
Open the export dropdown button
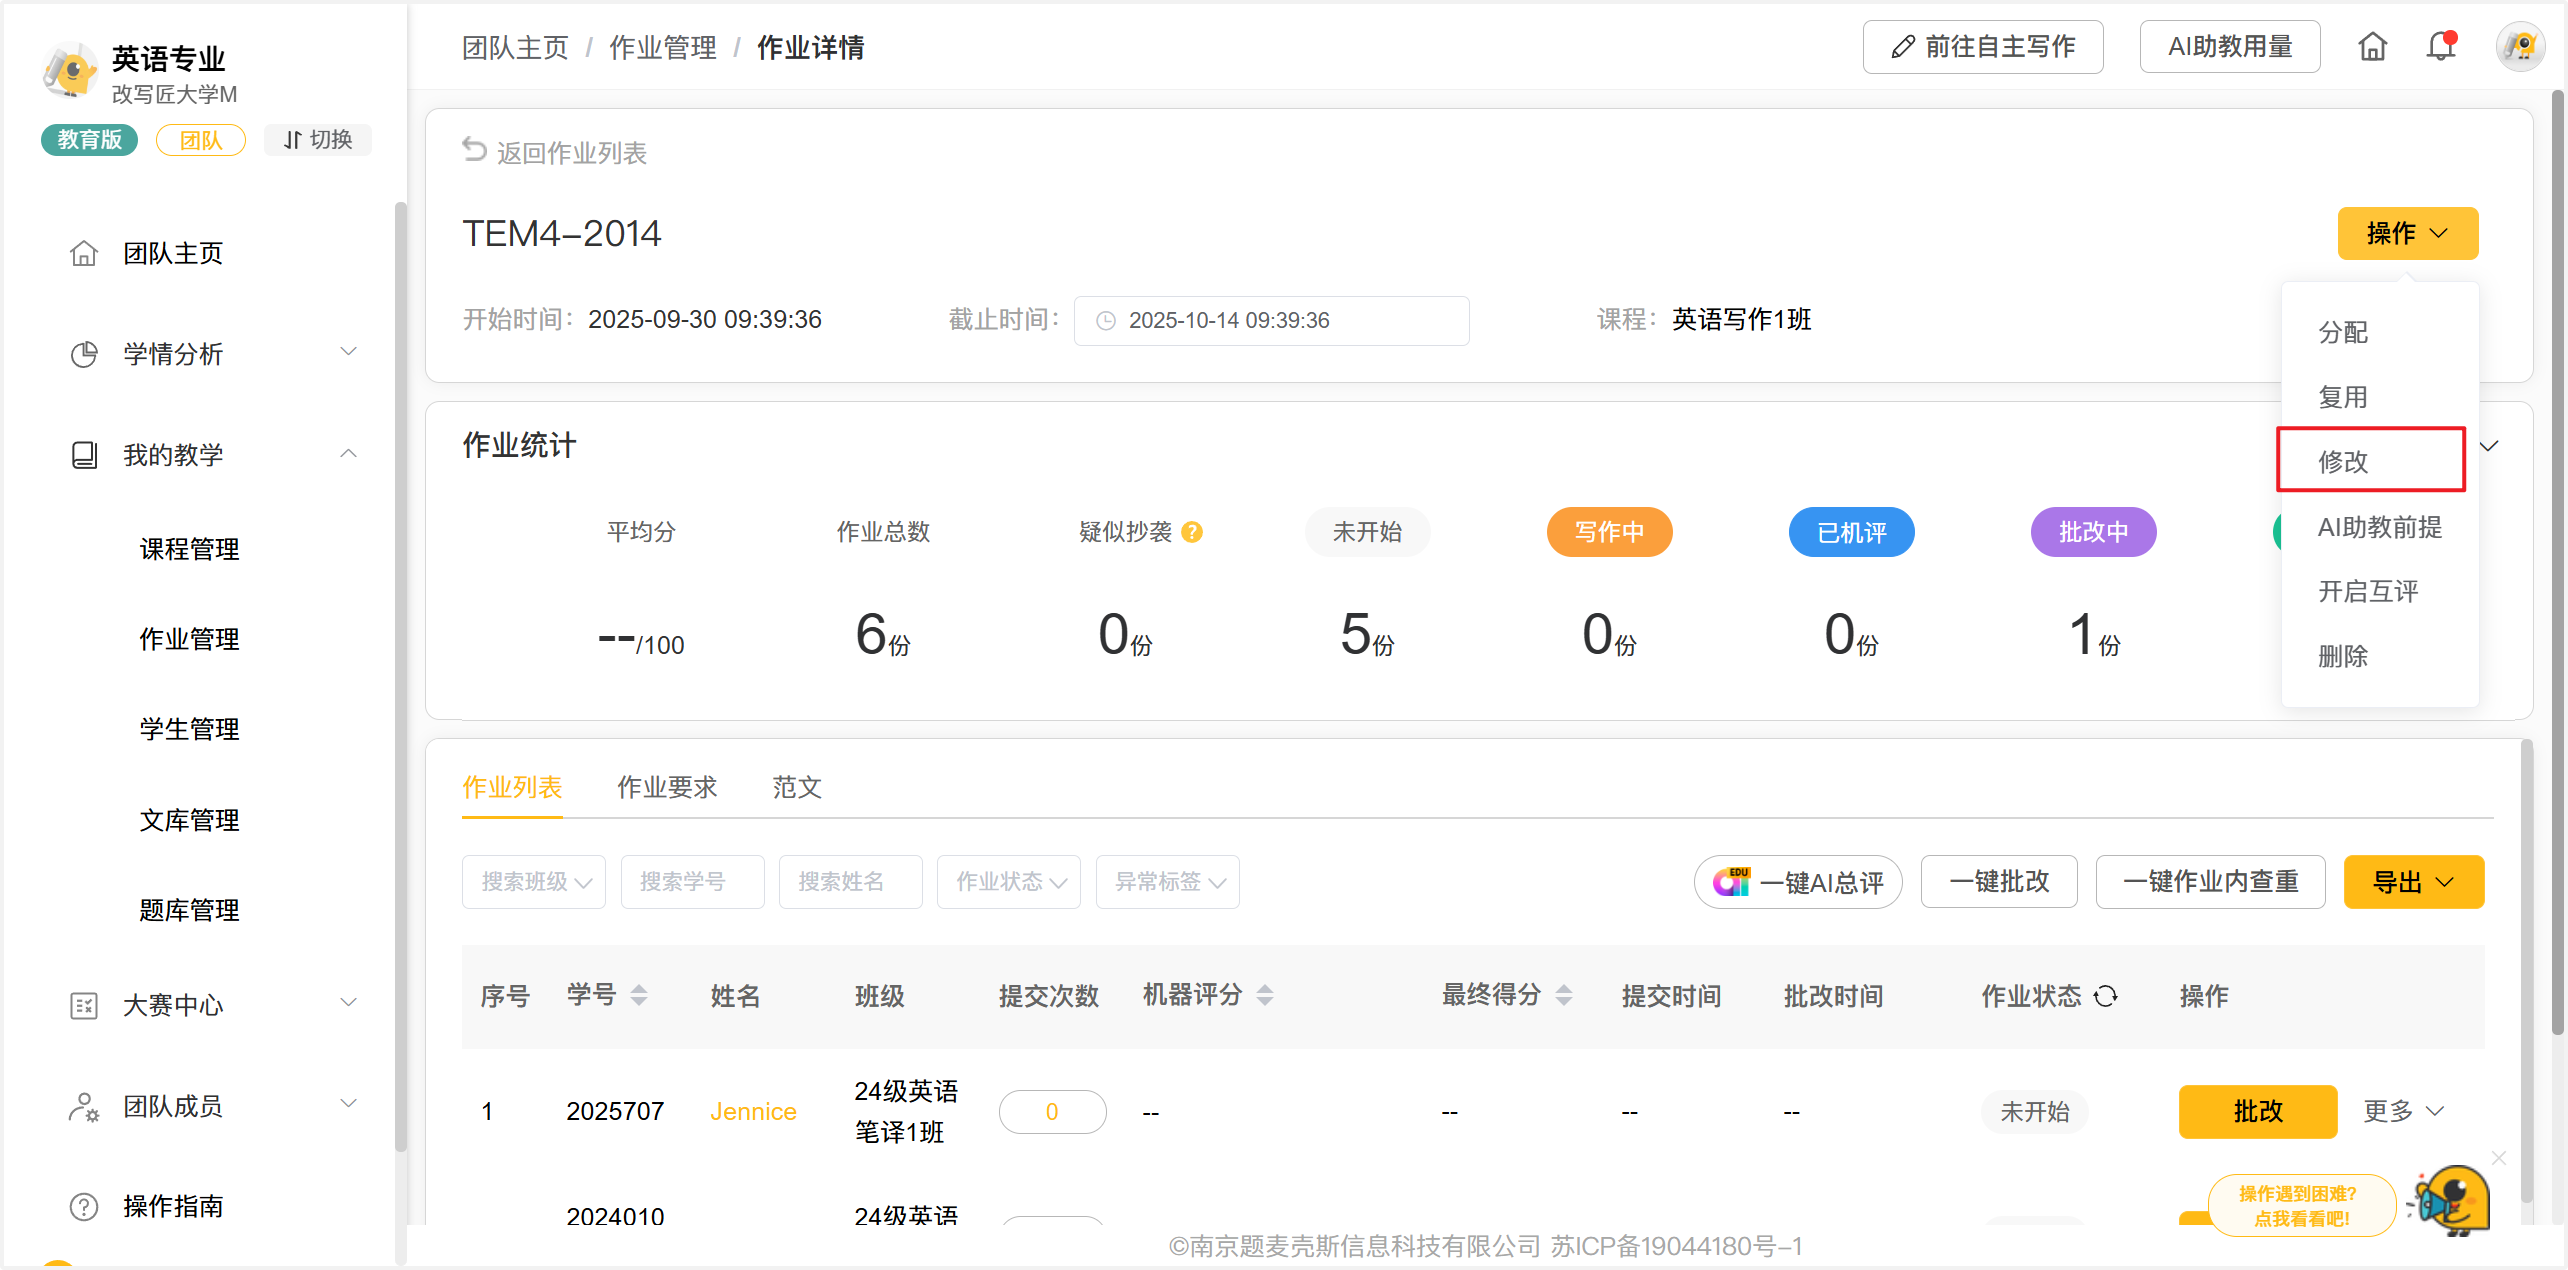2413,882
